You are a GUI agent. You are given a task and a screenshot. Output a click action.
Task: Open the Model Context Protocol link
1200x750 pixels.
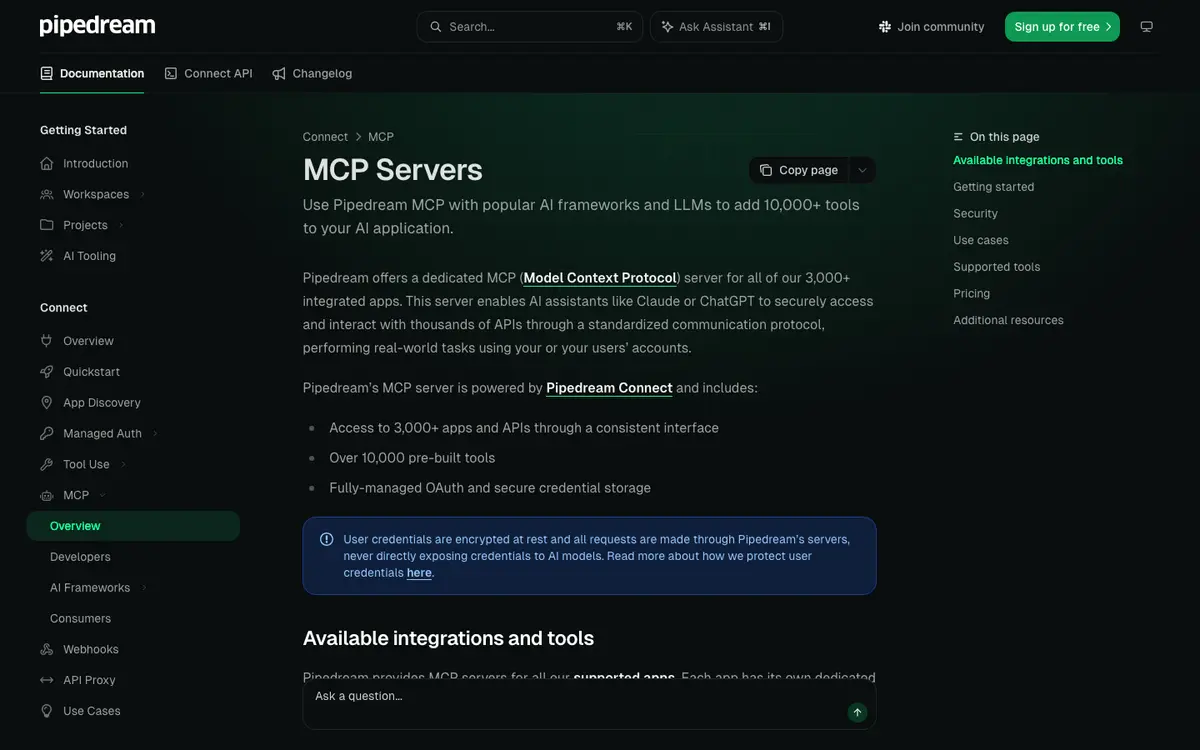coord(600,278)
